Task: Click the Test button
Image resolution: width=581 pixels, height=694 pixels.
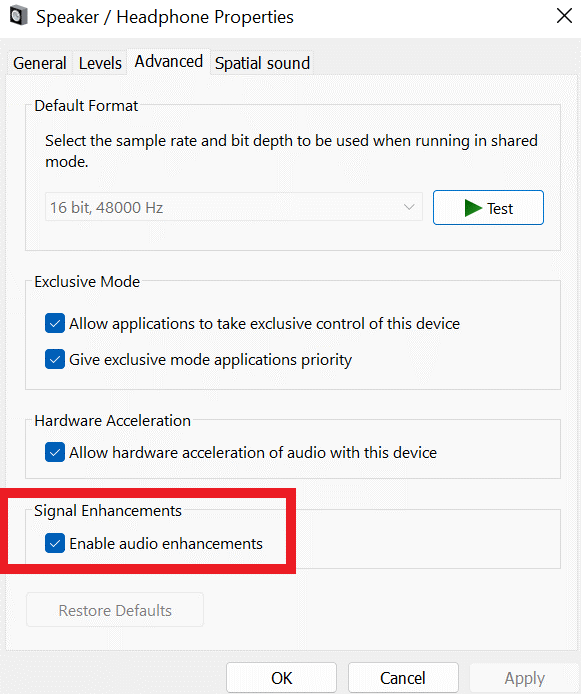Action: 489,208
